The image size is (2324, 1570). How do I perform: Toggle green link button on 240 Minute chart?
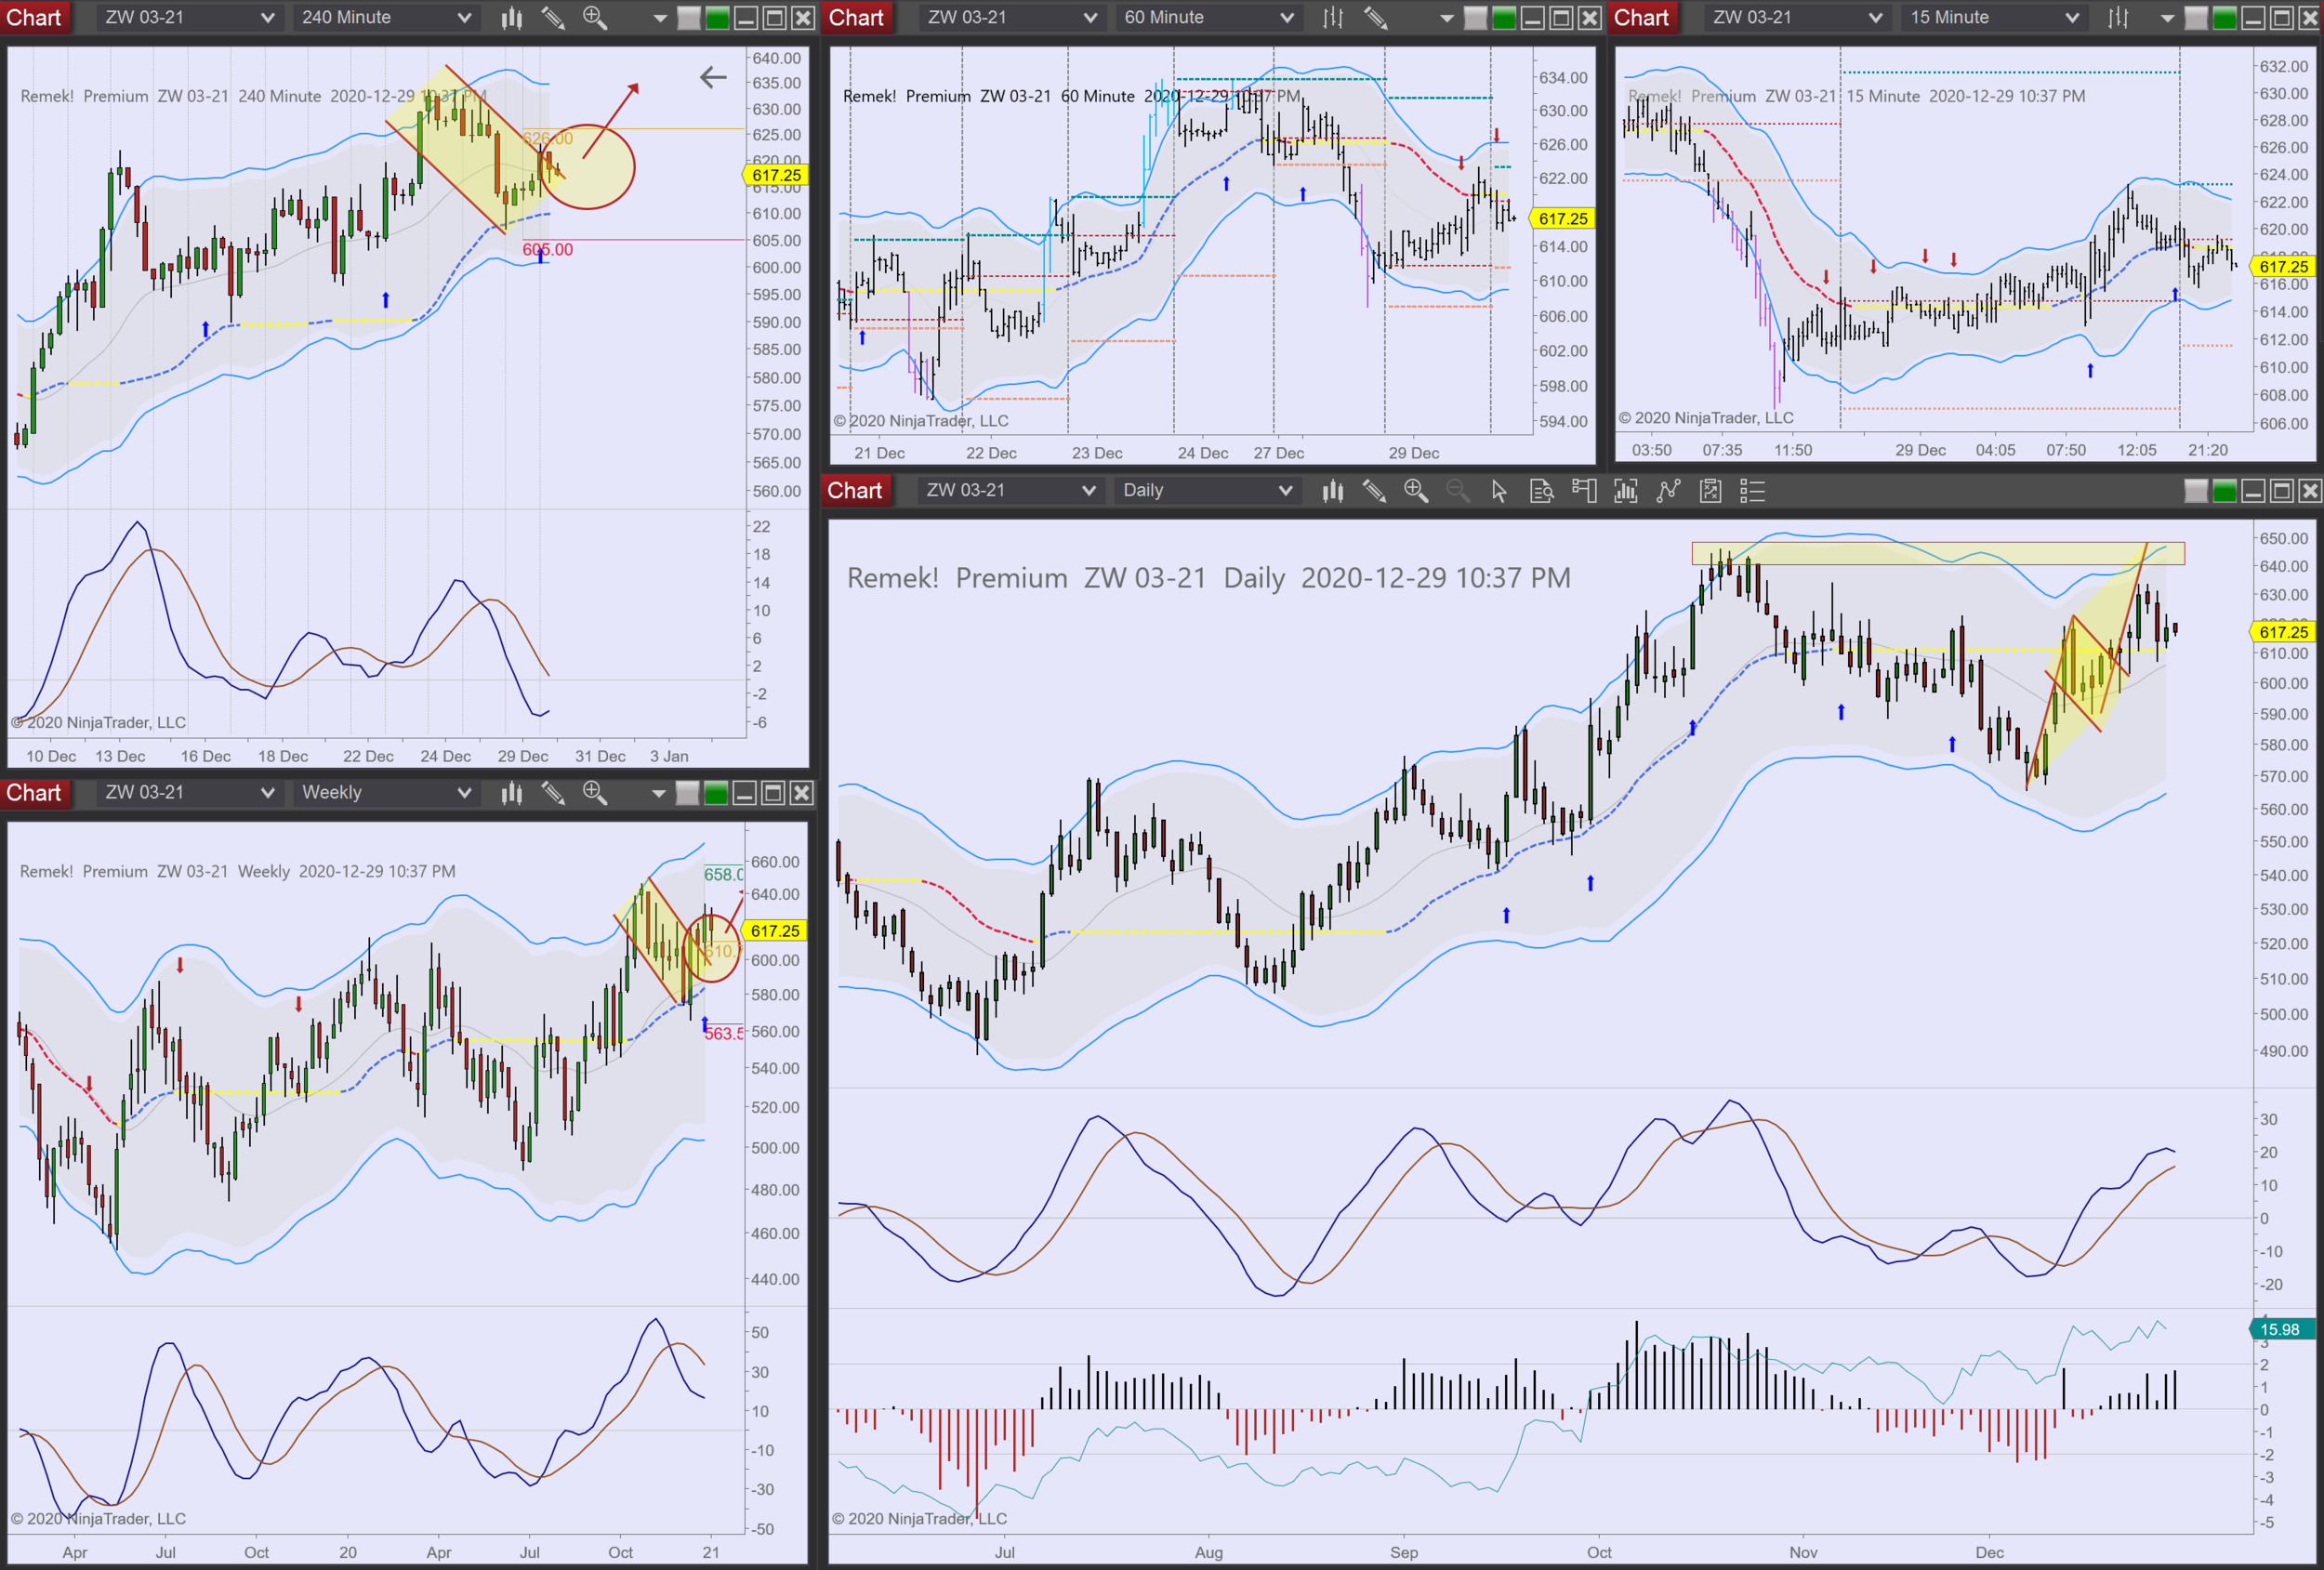(717, 18)
